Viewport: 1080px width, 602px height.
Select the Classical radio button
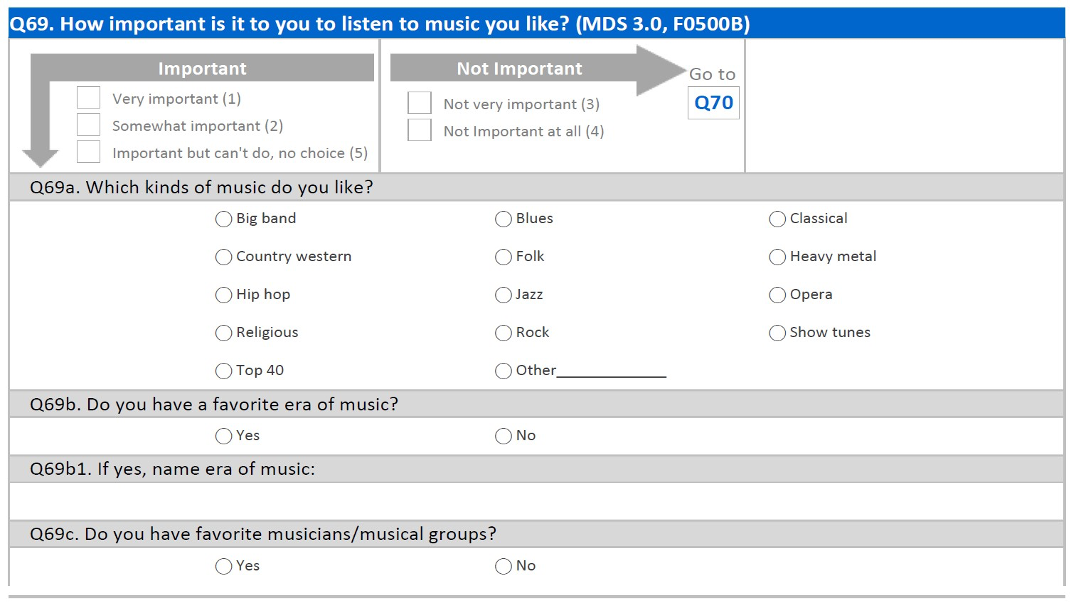click(x=777, y=218)
